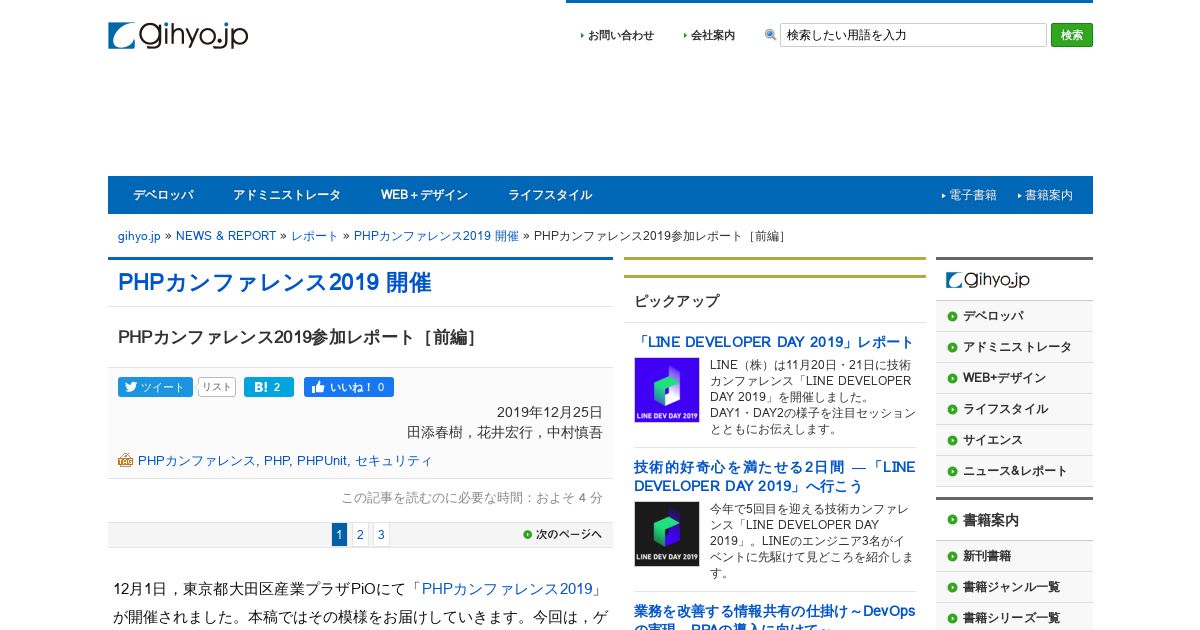Click the PHPカンファレンス tag link
This screenshot has height=630, width=1200.
[197, 460]
